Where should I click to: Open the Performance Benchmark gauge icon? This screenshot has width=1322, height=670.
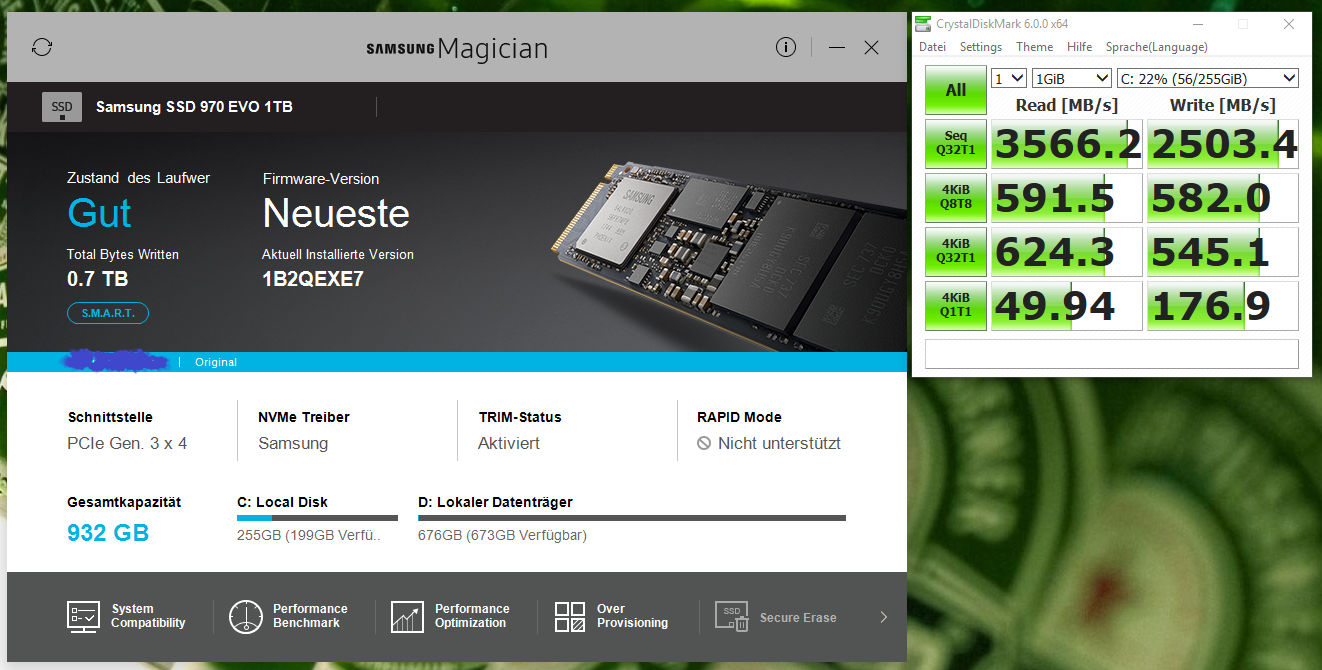click(246, 616)
